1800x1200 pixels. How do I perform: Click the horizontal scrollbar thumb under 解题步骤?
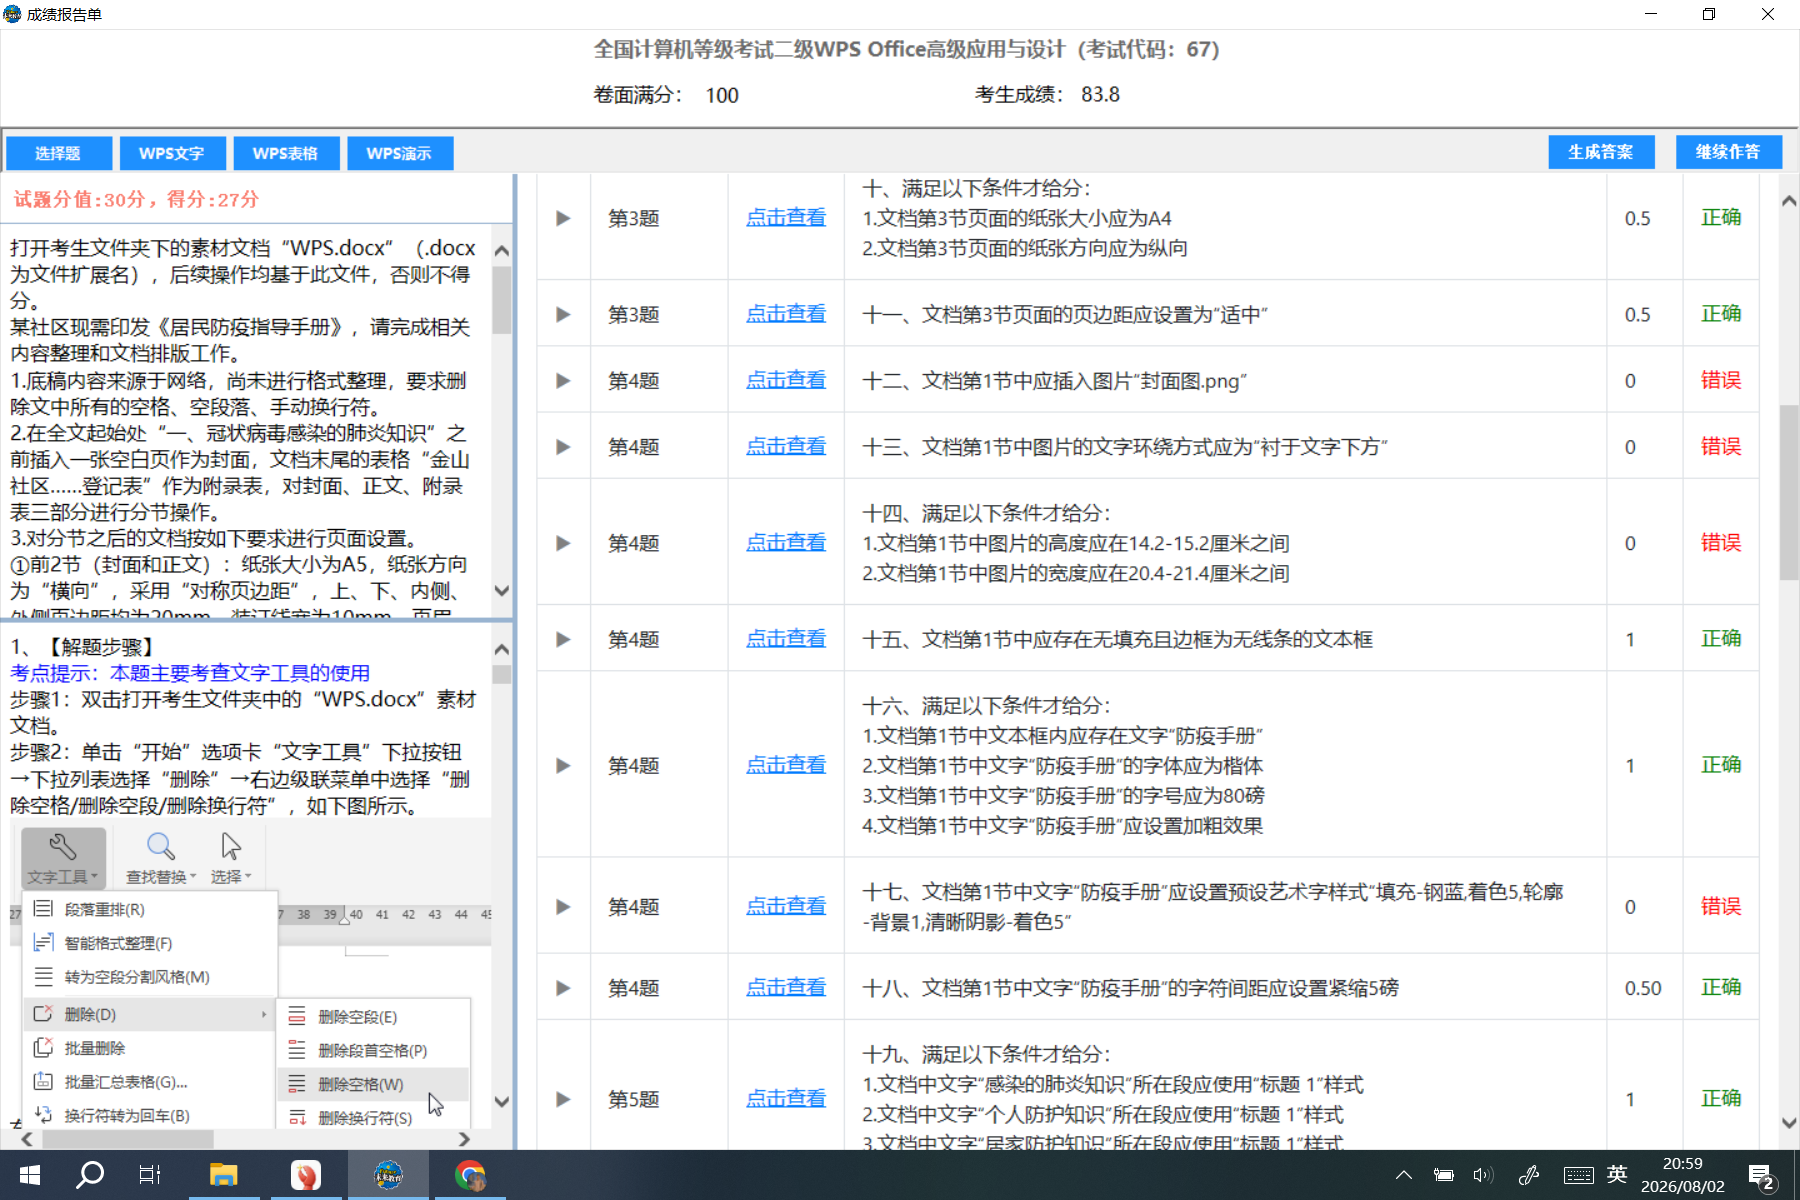pos(127,1139)
